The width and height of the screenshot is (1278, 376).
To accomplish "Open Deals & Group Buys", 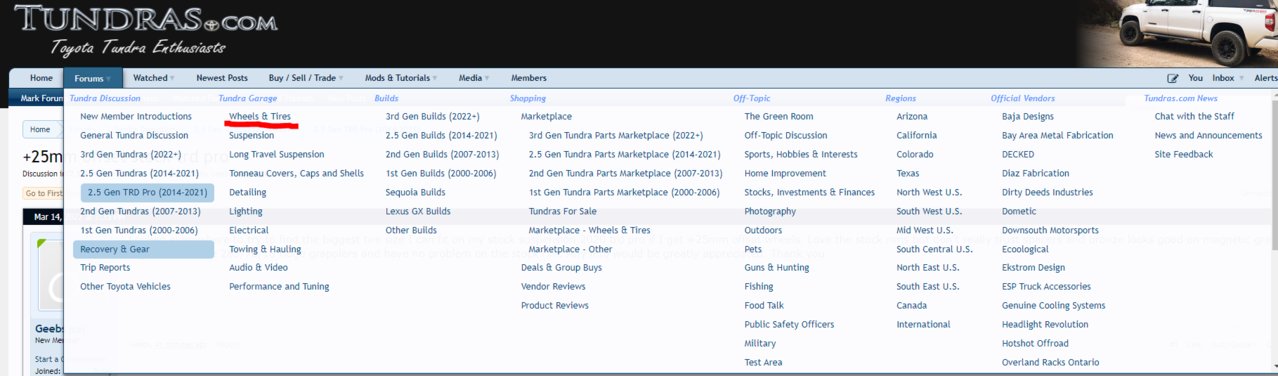I will coord(561,267).
